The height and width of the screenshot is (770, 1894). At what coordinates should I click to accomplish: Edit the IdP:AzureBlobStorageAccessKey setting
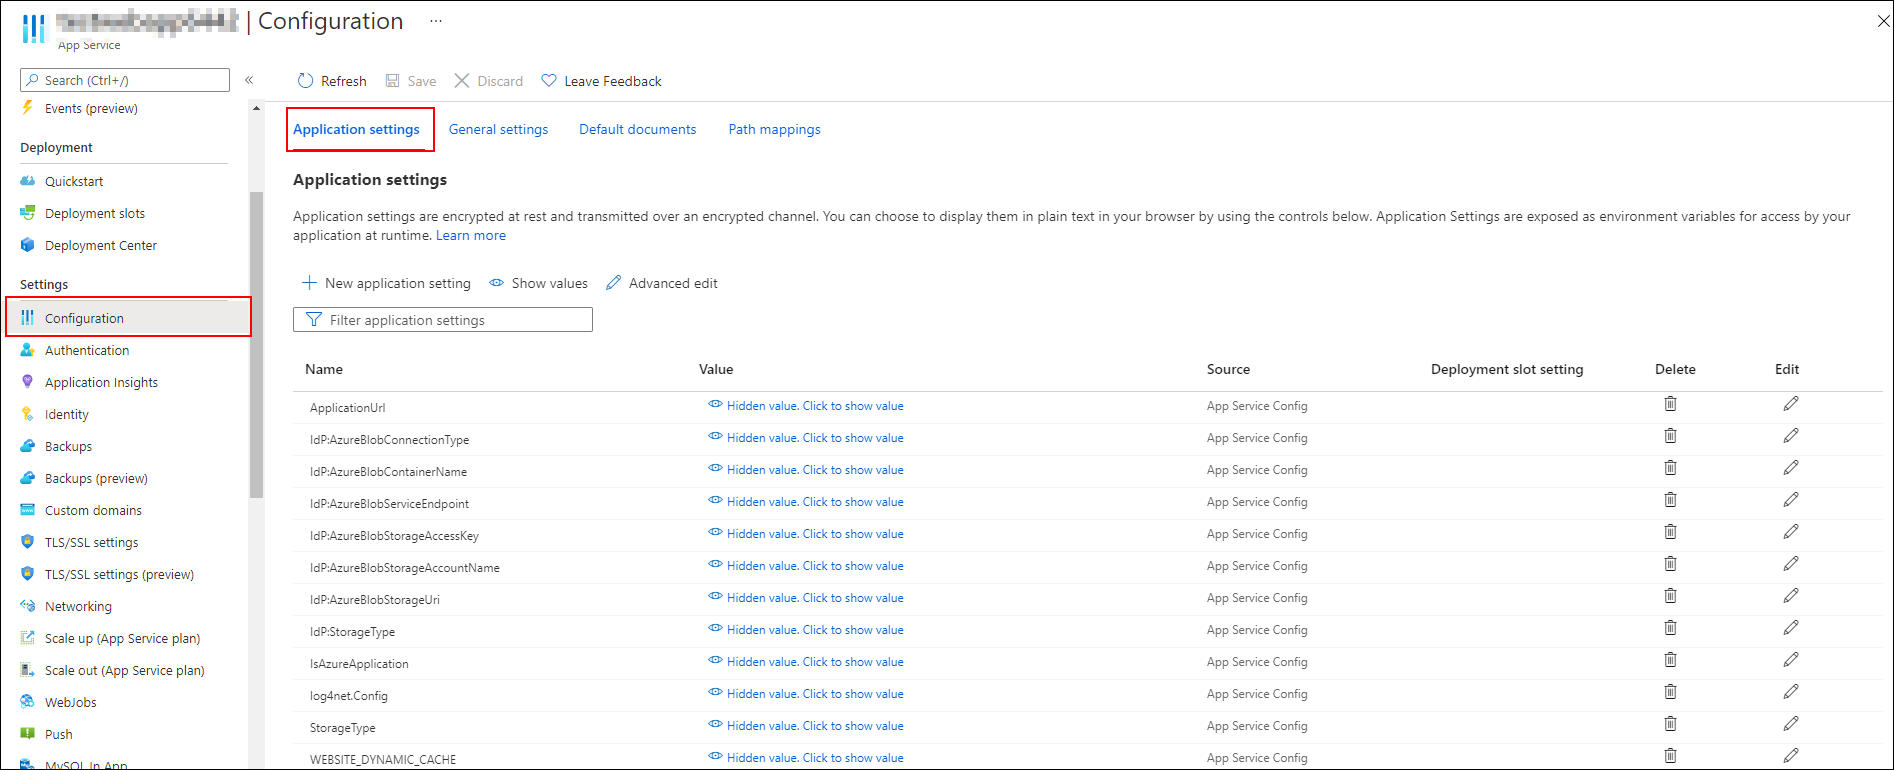pos(1791,532)
